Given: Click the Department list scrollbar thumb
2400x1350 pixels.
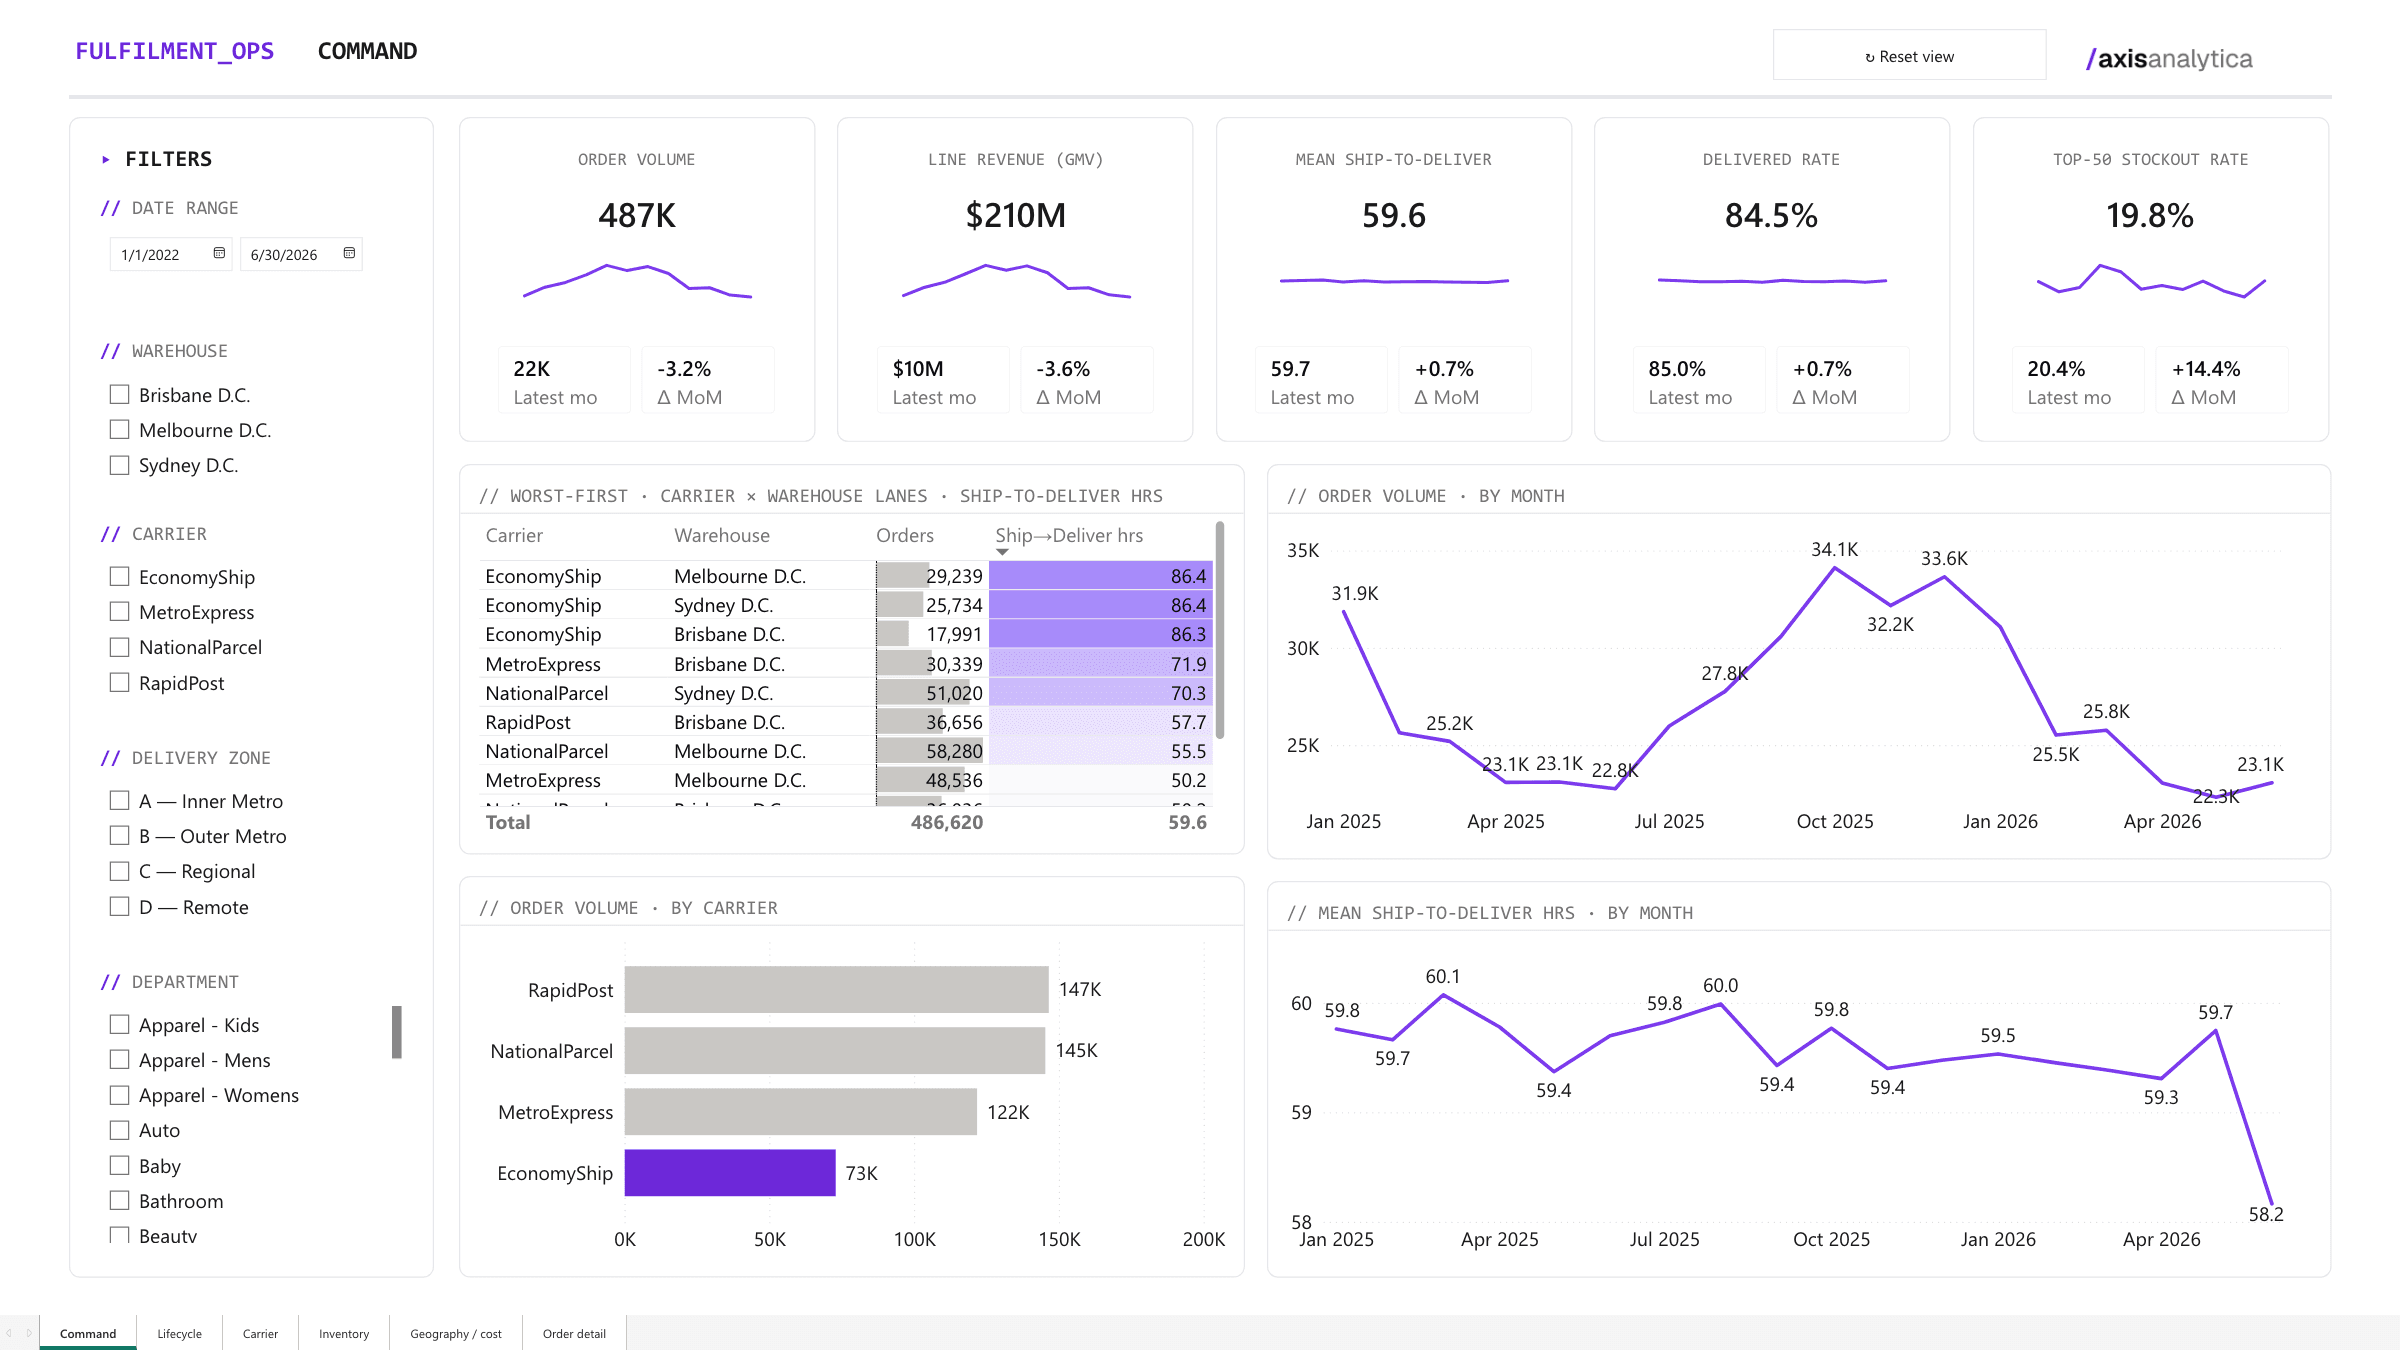Looking at the screenshot, I should point(397,1032).
